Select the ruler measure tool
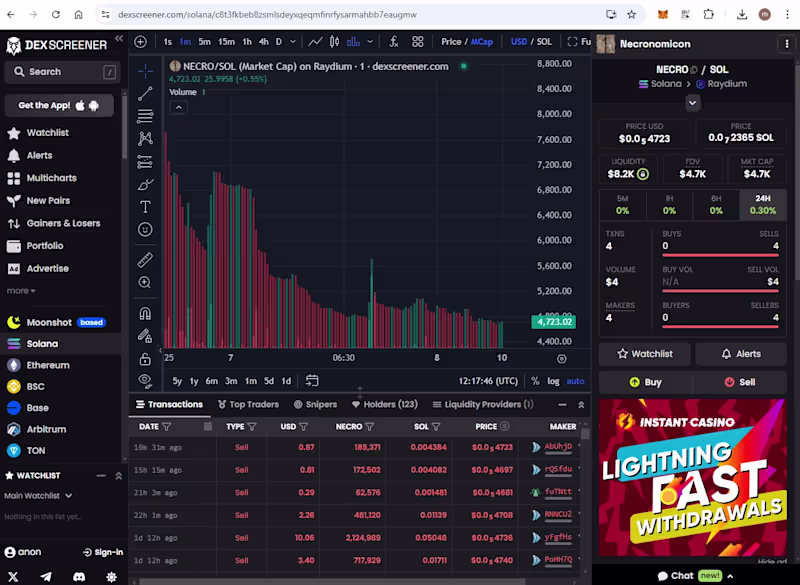 pyautogui.click(x=145, y=260)
